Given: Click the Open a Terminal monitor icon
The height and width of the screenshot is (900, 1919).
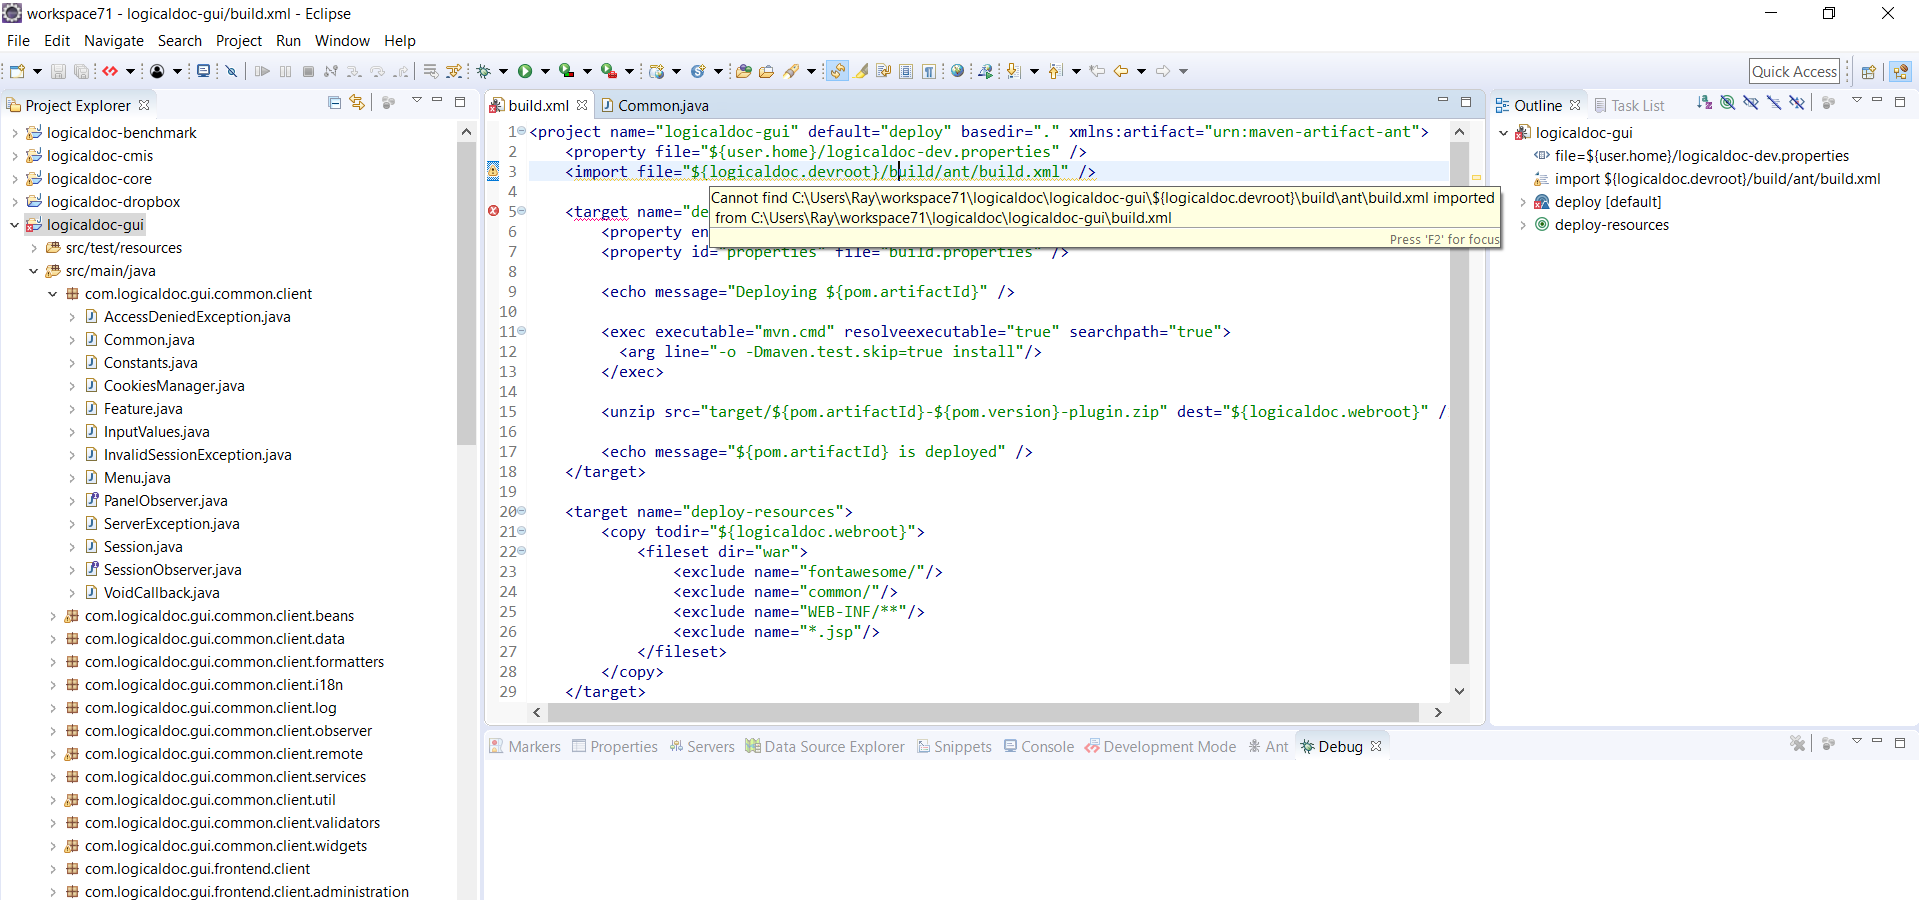Looking at the screenshot, I should pos(203,71).
